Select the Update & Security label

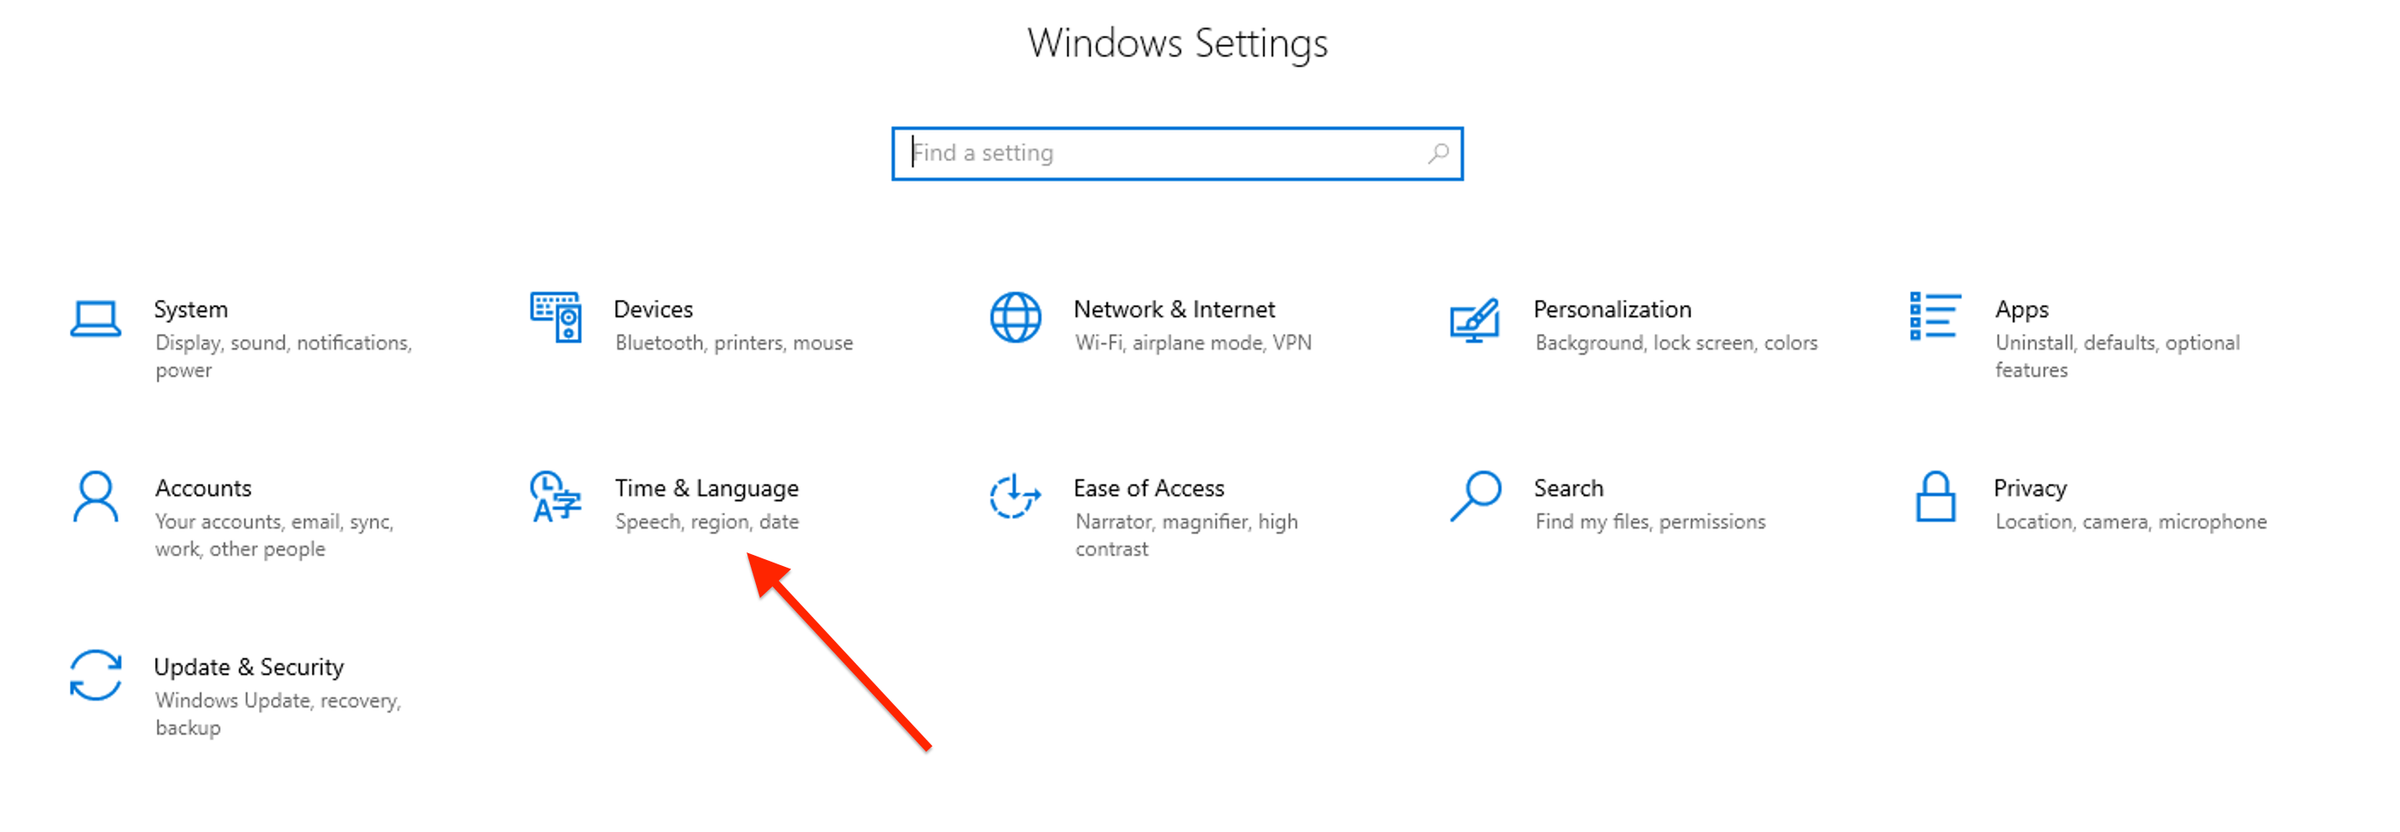249,666
